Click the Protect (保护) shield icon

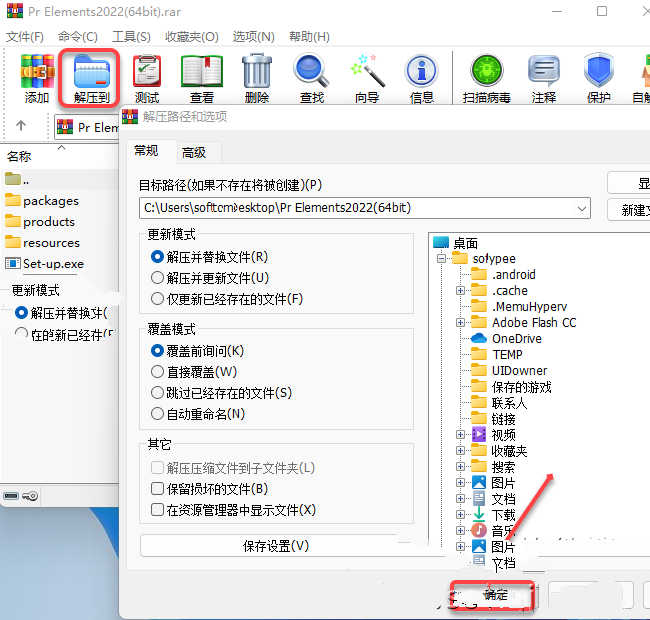click(x=599, y=78)
